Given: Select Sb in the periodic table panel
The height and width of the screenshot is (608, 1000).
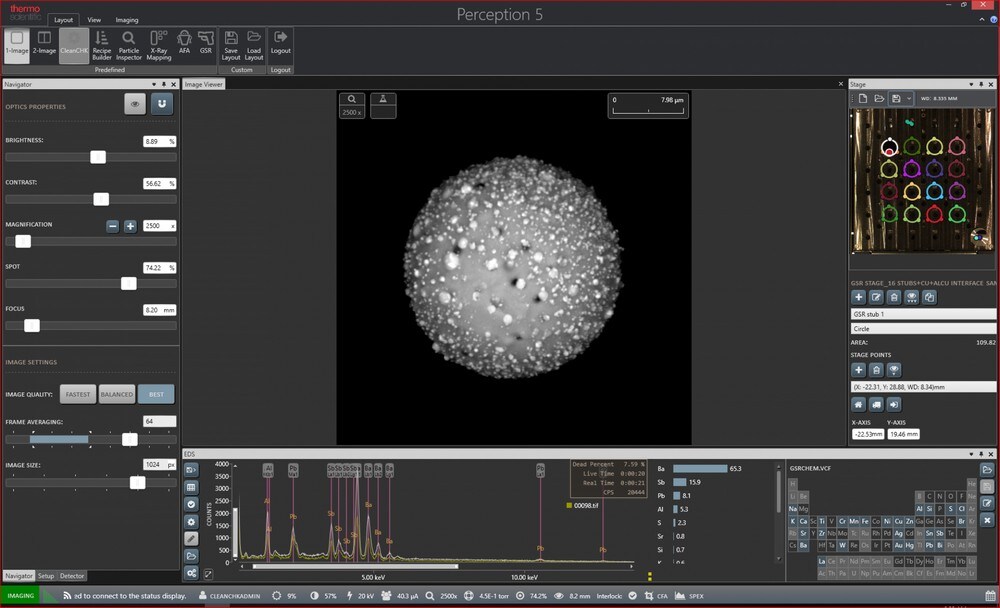Looking at the screenshot, I should (938, 533).
